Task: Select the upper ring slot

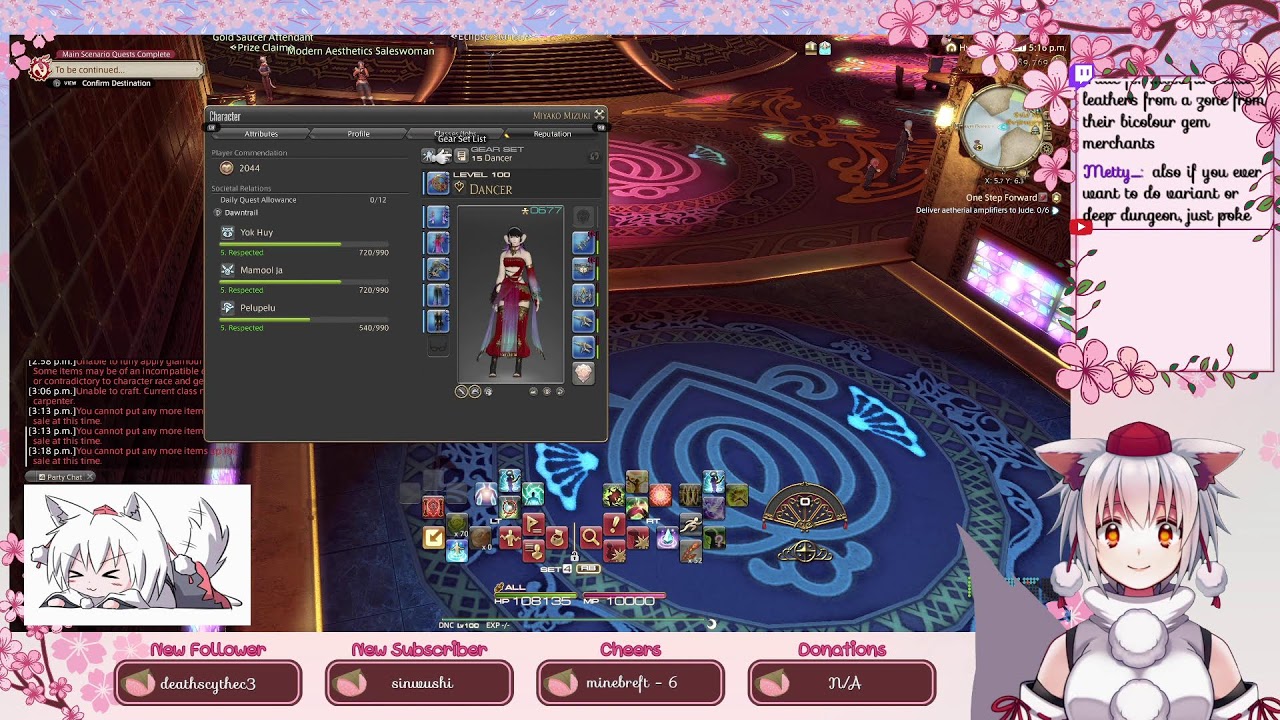Action: pos(583,321)
